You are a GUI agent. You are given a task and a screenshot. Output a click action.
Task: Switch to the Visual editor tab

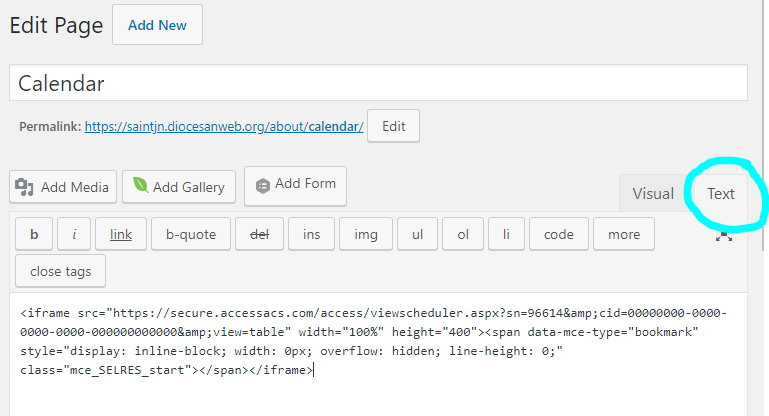tap(652, 194)
